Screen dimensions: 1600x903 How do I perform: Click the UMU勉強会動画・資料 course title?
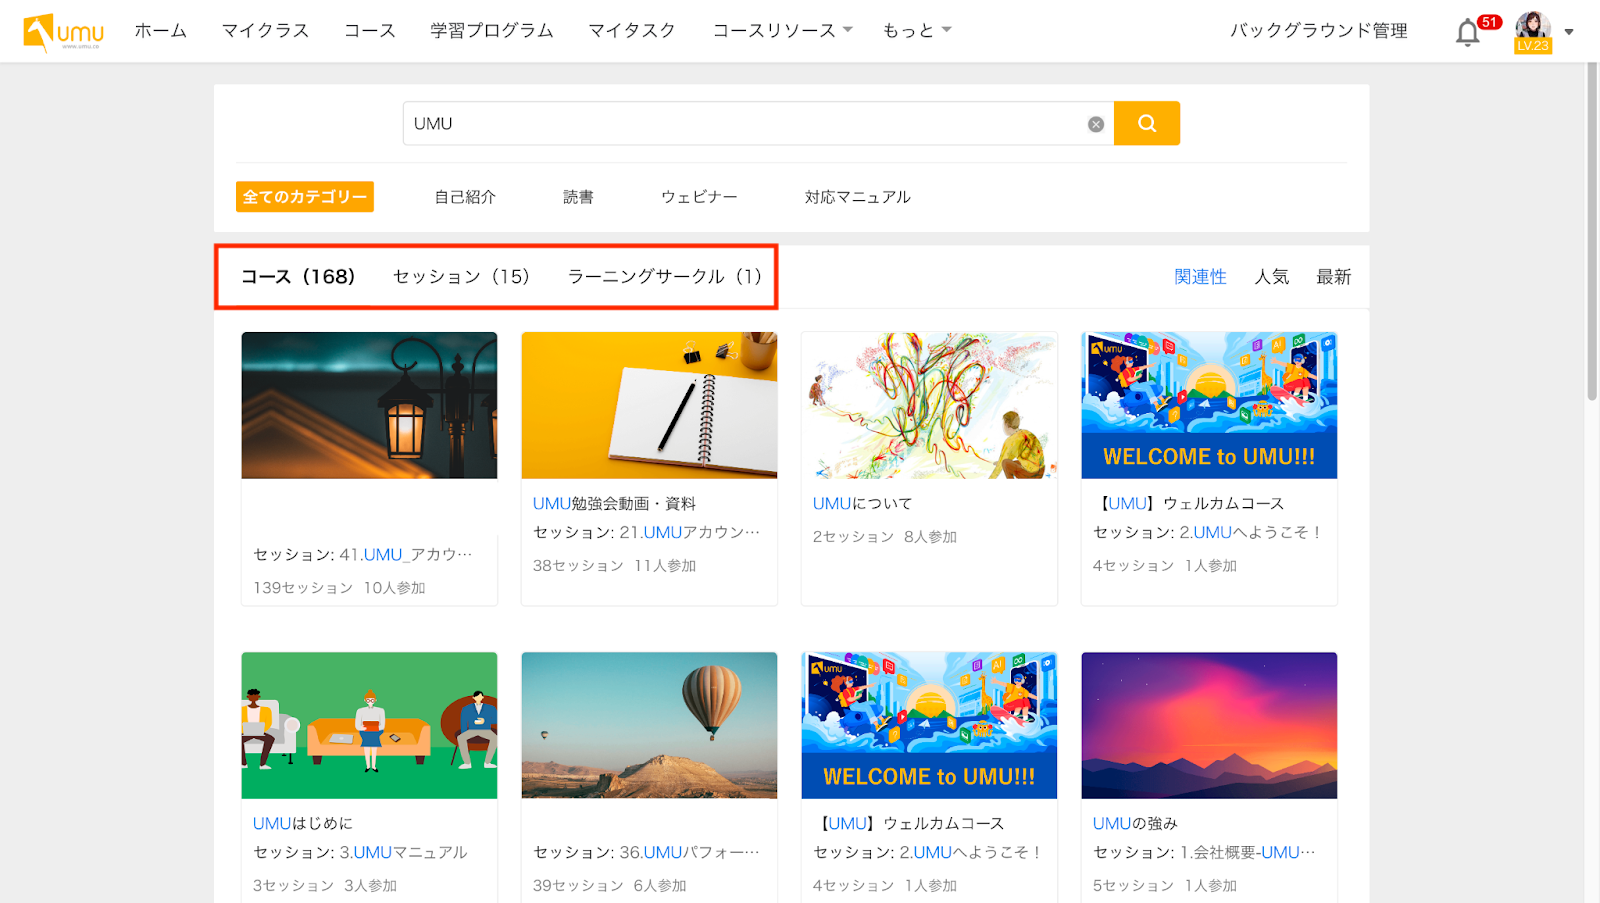614,504
